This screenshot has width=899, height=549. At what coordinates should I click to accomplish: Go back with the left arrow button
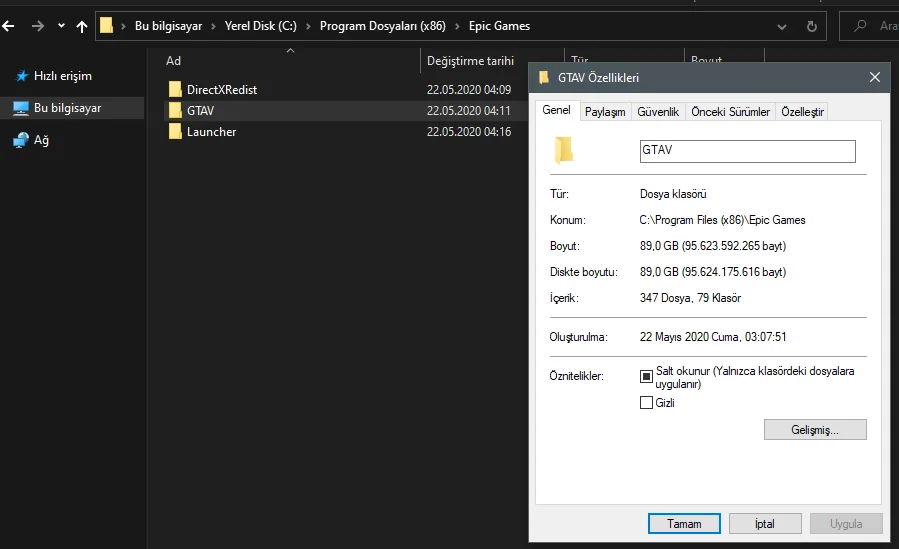(x=8, y=26)
